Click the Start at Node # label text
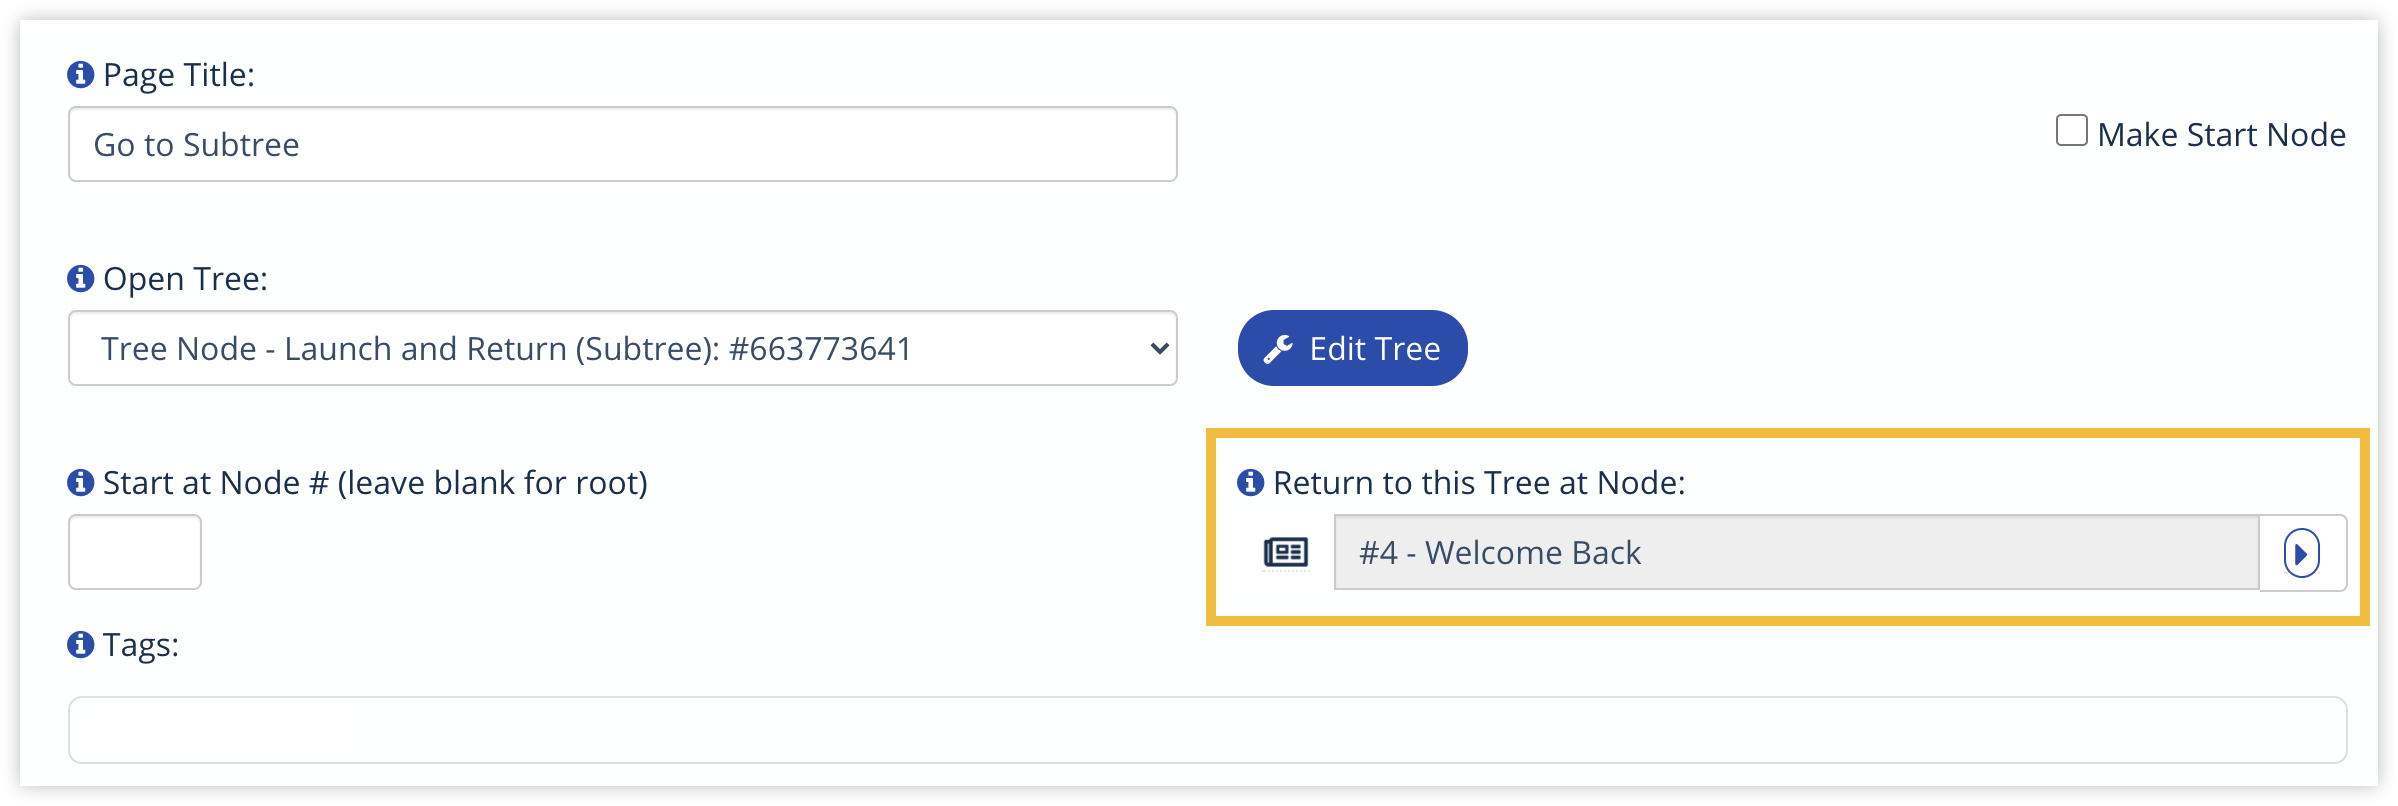 tap(375, 483)
